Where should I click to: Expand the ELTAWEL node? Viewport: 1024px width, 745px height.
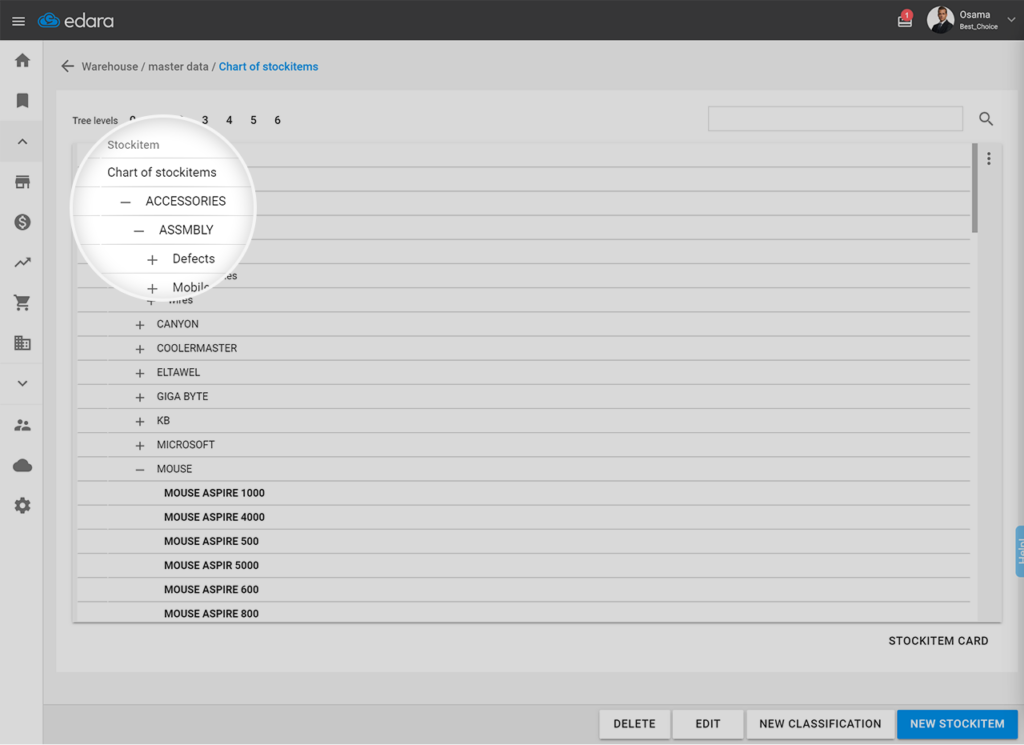140,373
